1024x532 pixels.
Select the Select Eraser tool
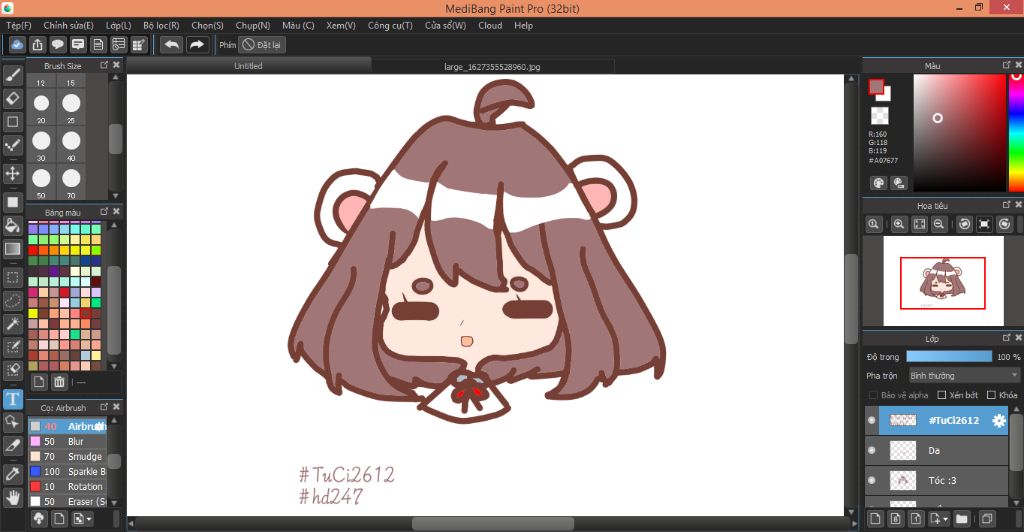pyautogui.click(x=12, y=370)
